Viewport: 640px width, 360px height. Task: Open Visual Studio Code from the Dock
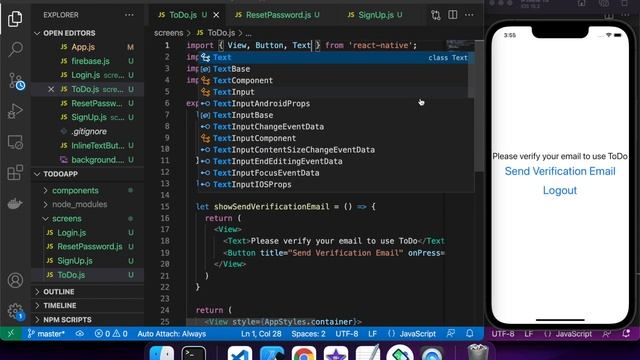coord(240,354)
